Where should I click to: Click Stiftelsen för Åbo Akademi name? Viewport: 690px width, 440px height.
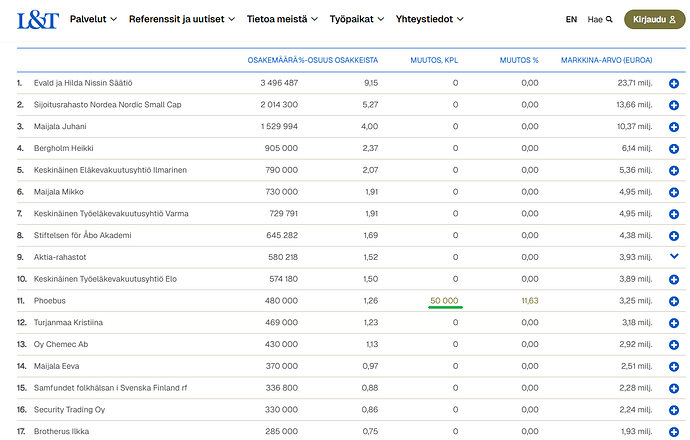(x=82, y=235)
